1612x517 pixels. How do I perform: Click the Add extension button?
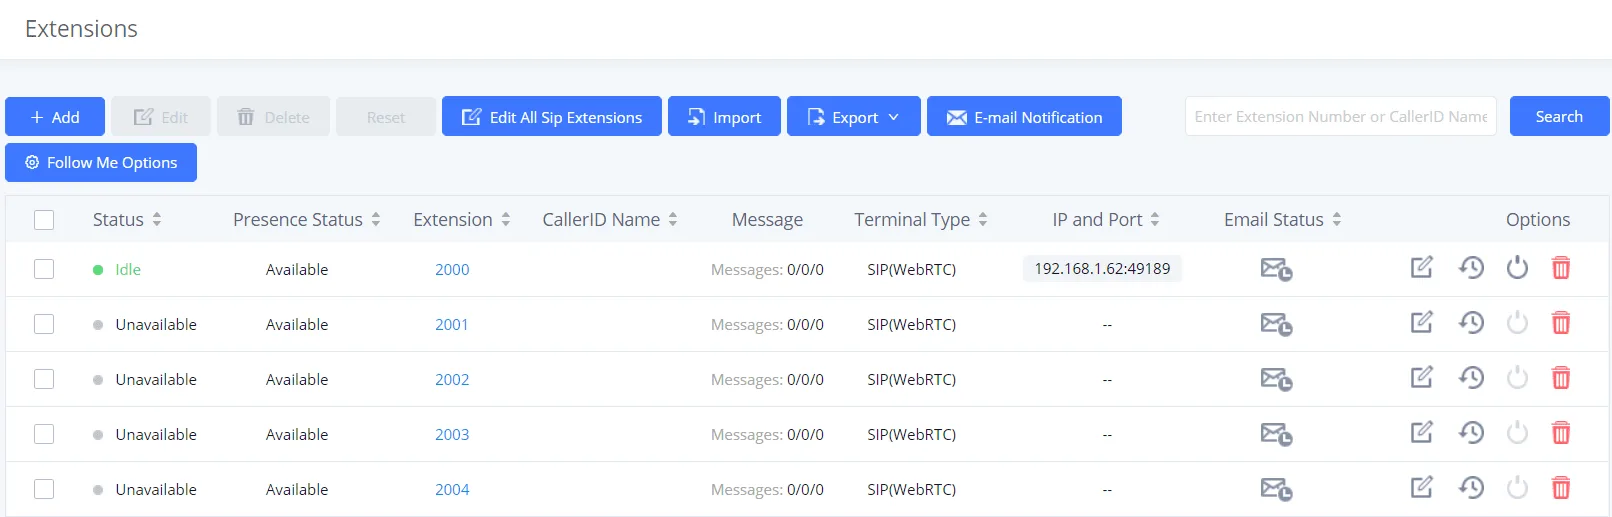pos(55,117)
